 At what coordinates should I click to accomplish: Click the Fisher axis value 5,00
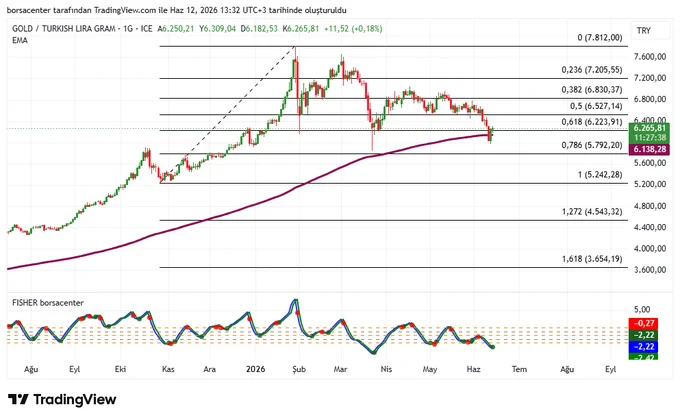(642, 310)
